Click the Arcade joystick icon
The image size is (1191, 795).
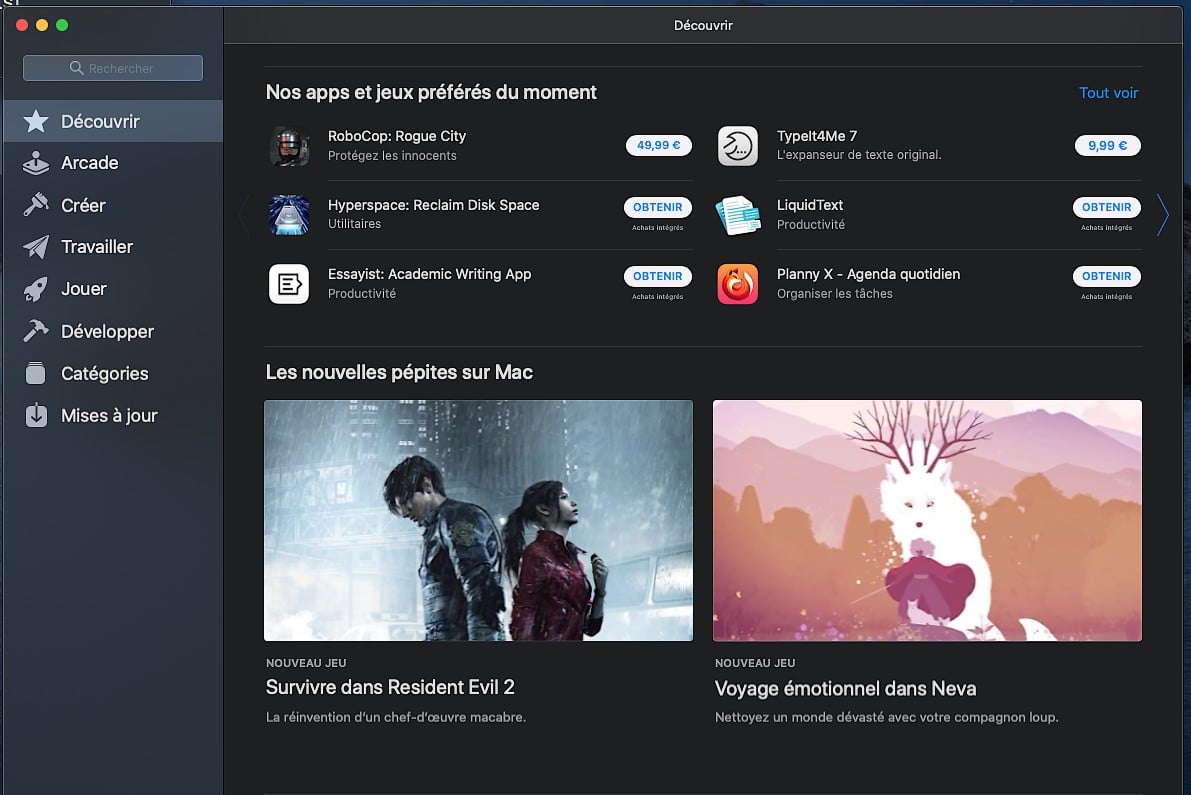(36, 162)
